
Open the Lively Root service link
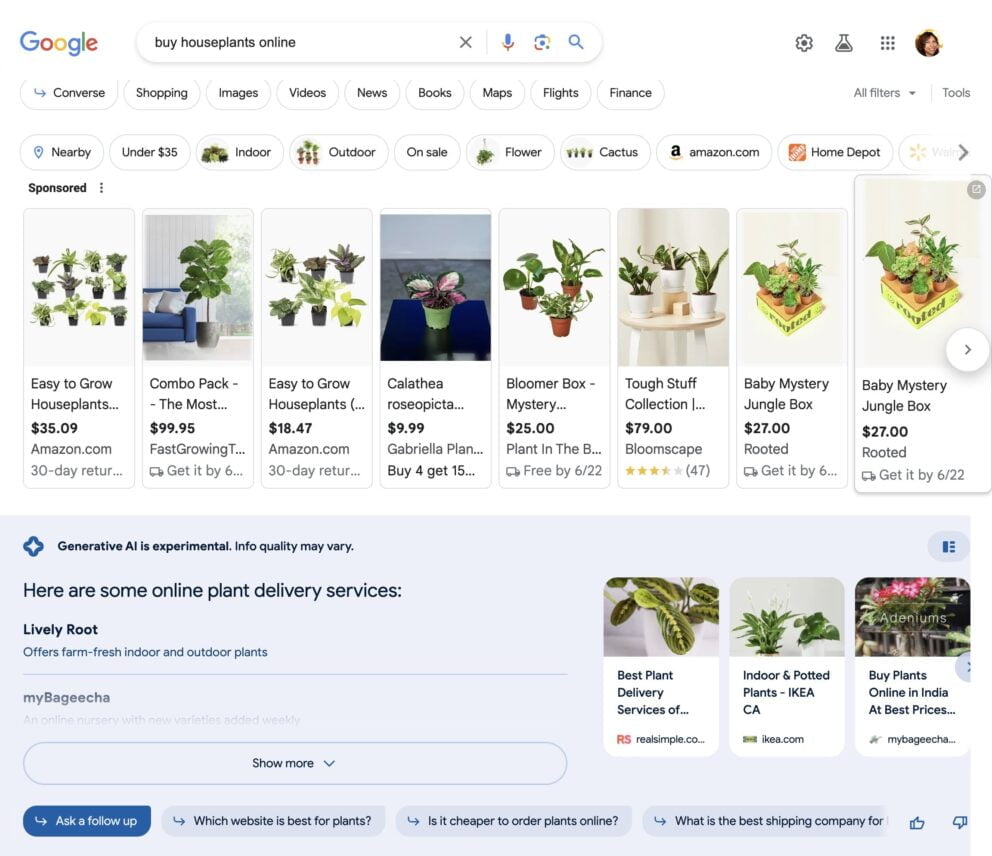(x=60, y=630)
